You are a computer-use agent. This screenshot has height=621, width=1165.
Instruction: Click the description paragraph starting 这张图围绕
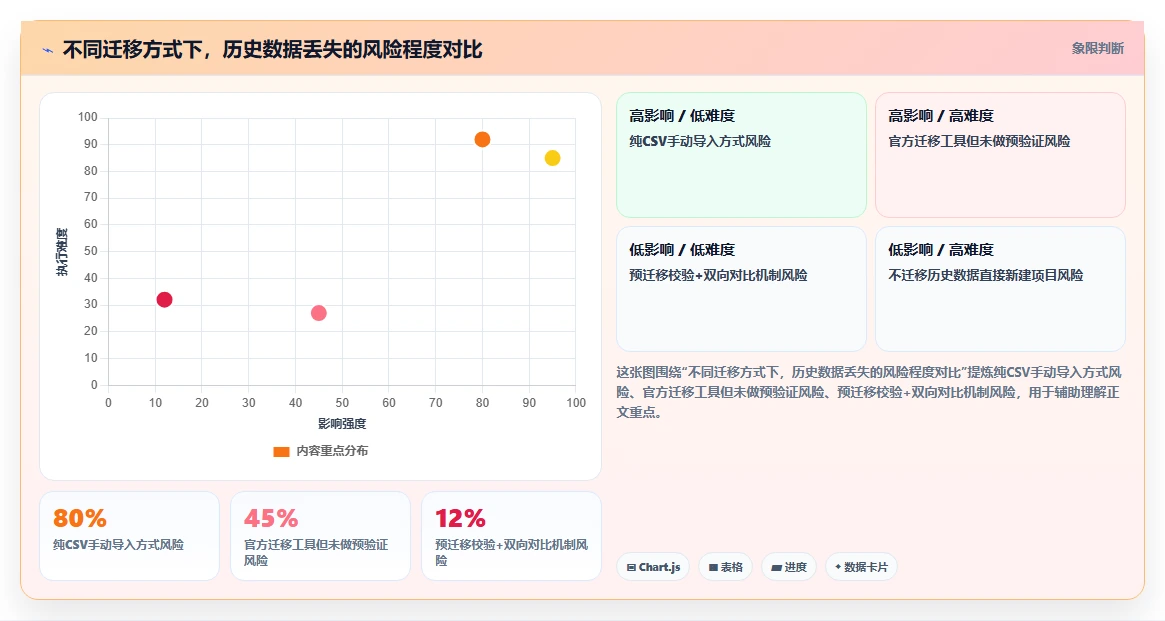click(869, 392)
